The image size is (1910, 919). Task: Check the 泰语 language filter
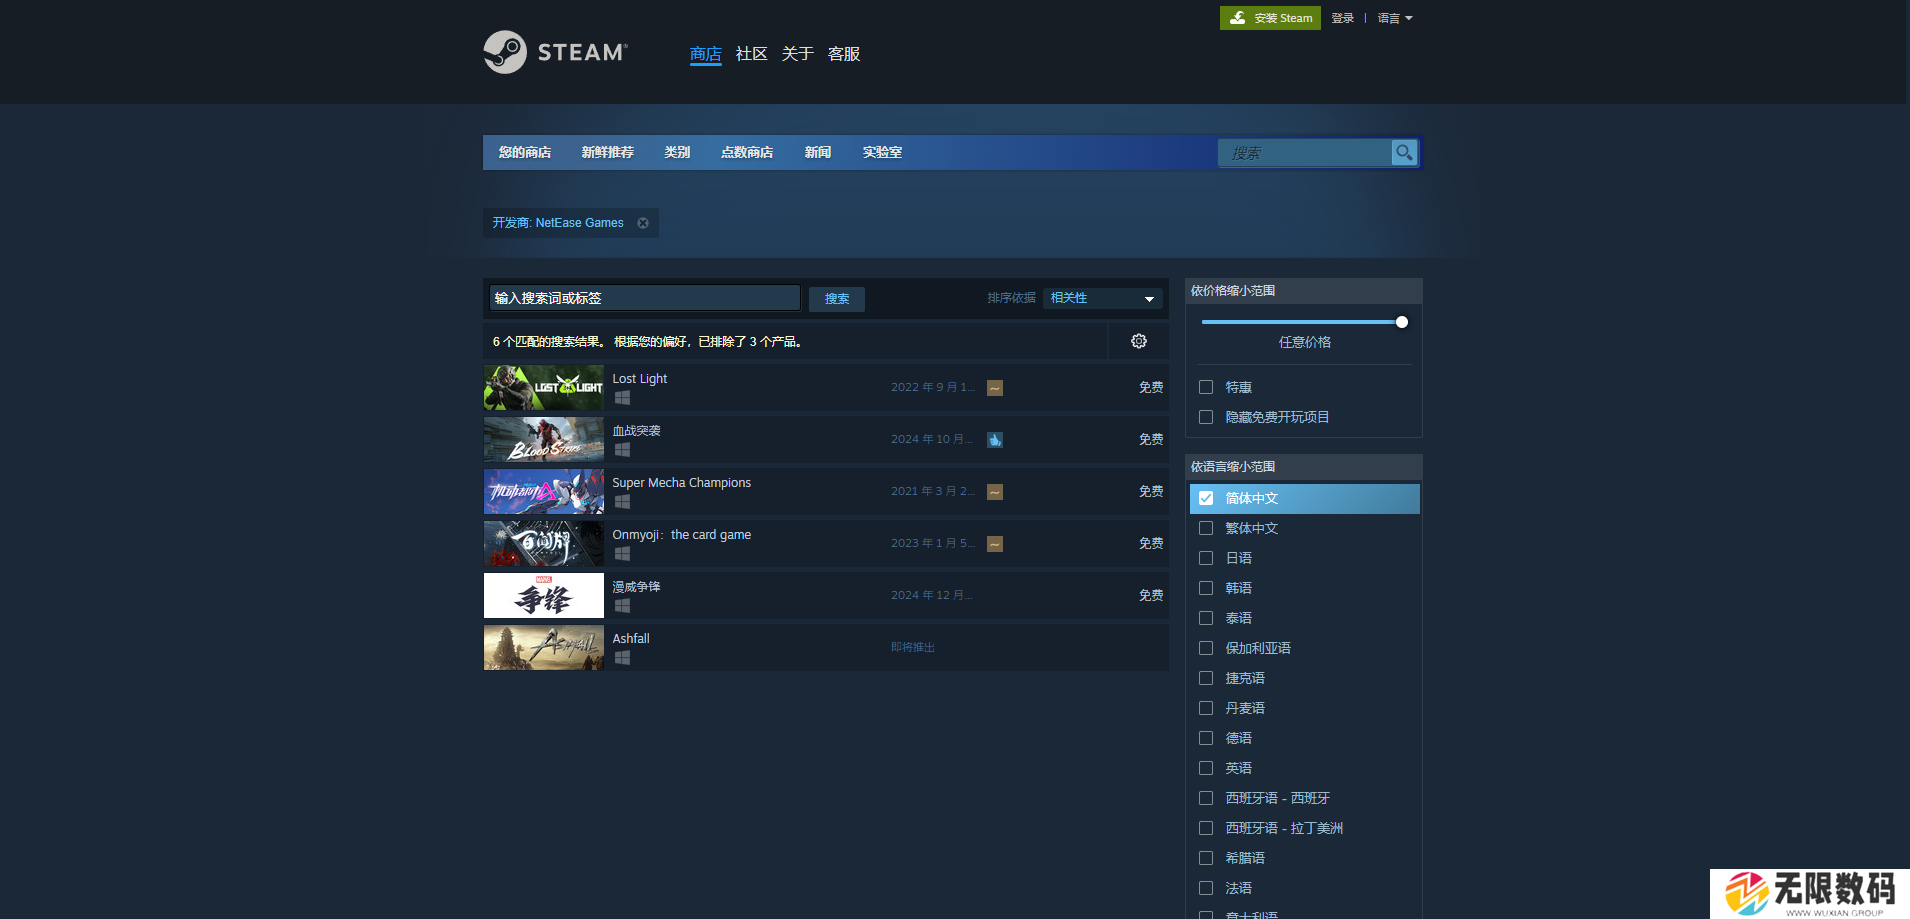[1206, 618]
